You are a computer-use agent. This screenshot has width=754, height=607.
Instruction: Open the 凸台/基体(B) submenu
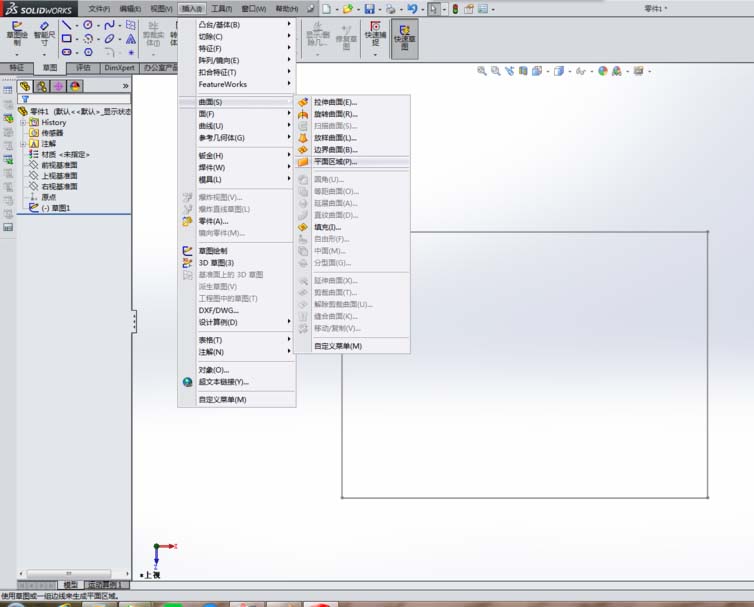click(237, 25)
